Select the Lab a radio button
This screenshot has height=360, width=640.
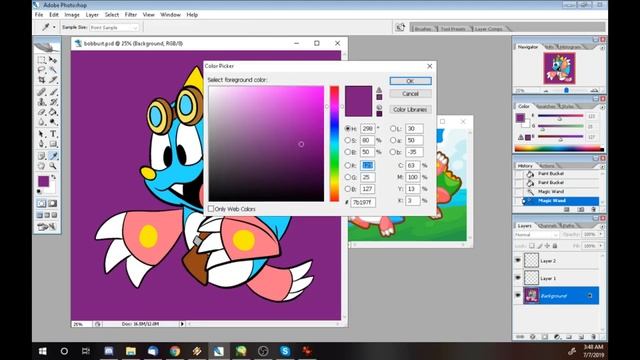click(393, 140)
